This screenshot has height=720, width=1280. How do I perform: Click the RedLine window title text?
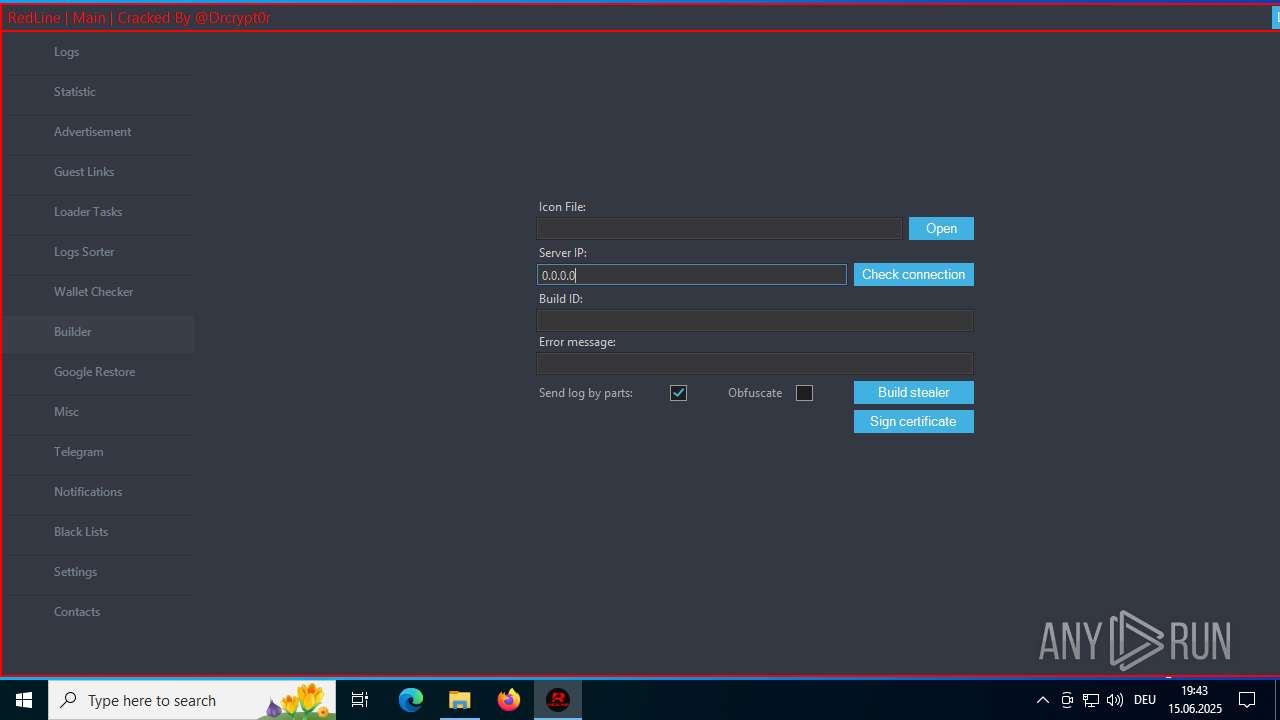point(139,18)
